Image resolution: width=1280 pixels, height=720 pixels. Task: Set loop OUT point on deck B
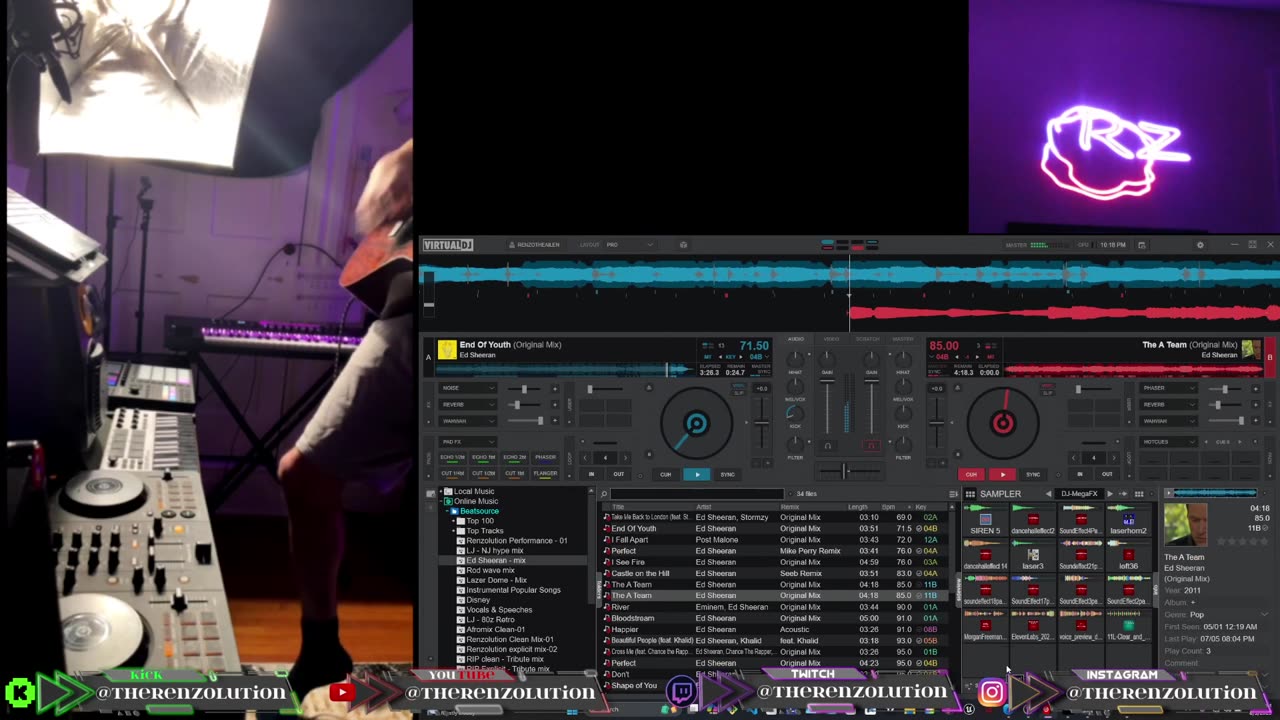1107,474
